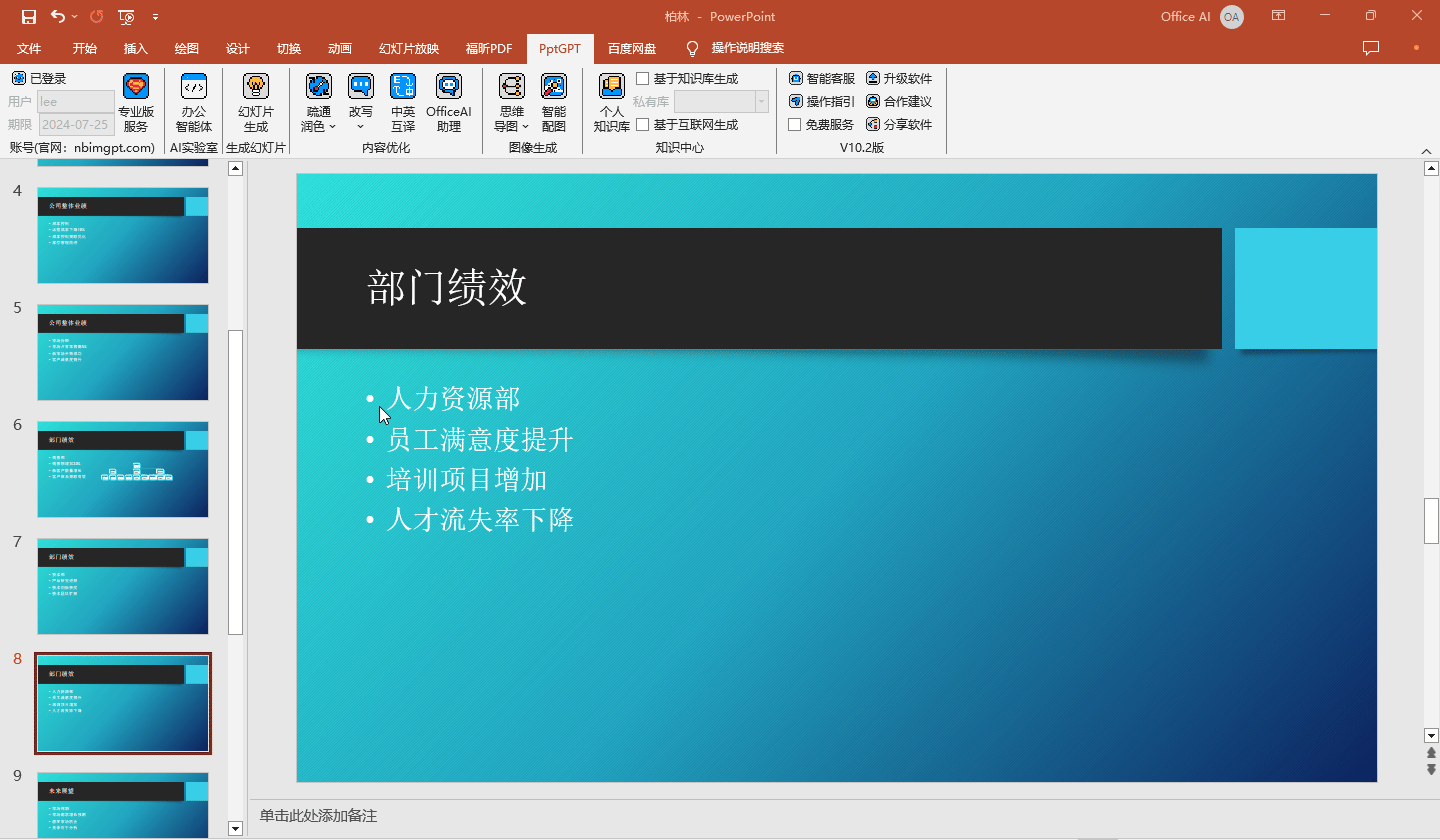Open the 幻灯片放映 tab
Screen dimensions: 1440x840
tap(408, 48)
